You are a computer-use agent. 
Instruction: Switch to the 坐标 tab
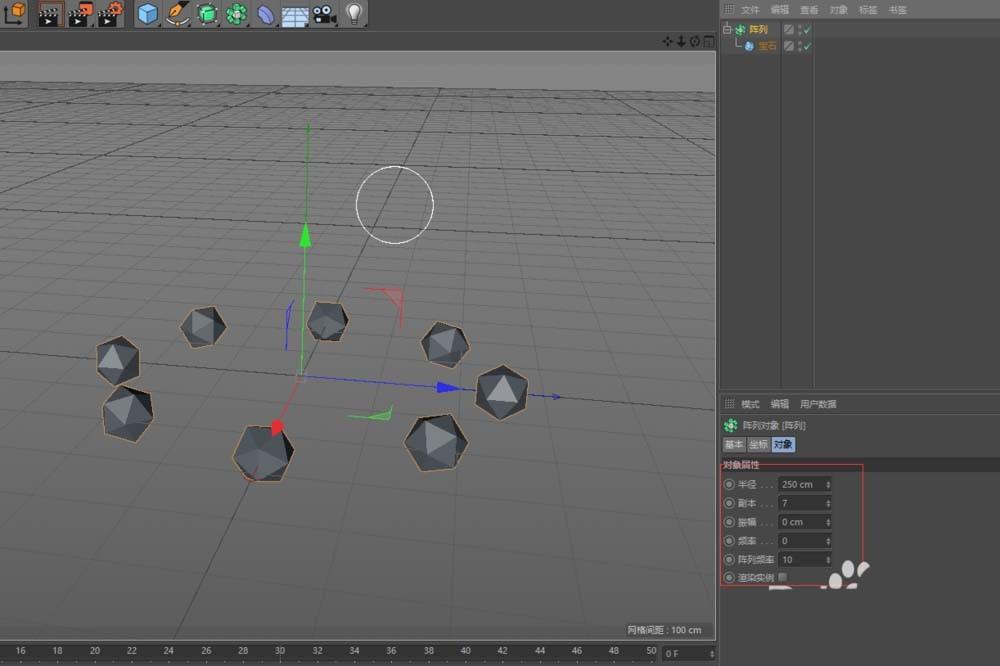[757, 444]
